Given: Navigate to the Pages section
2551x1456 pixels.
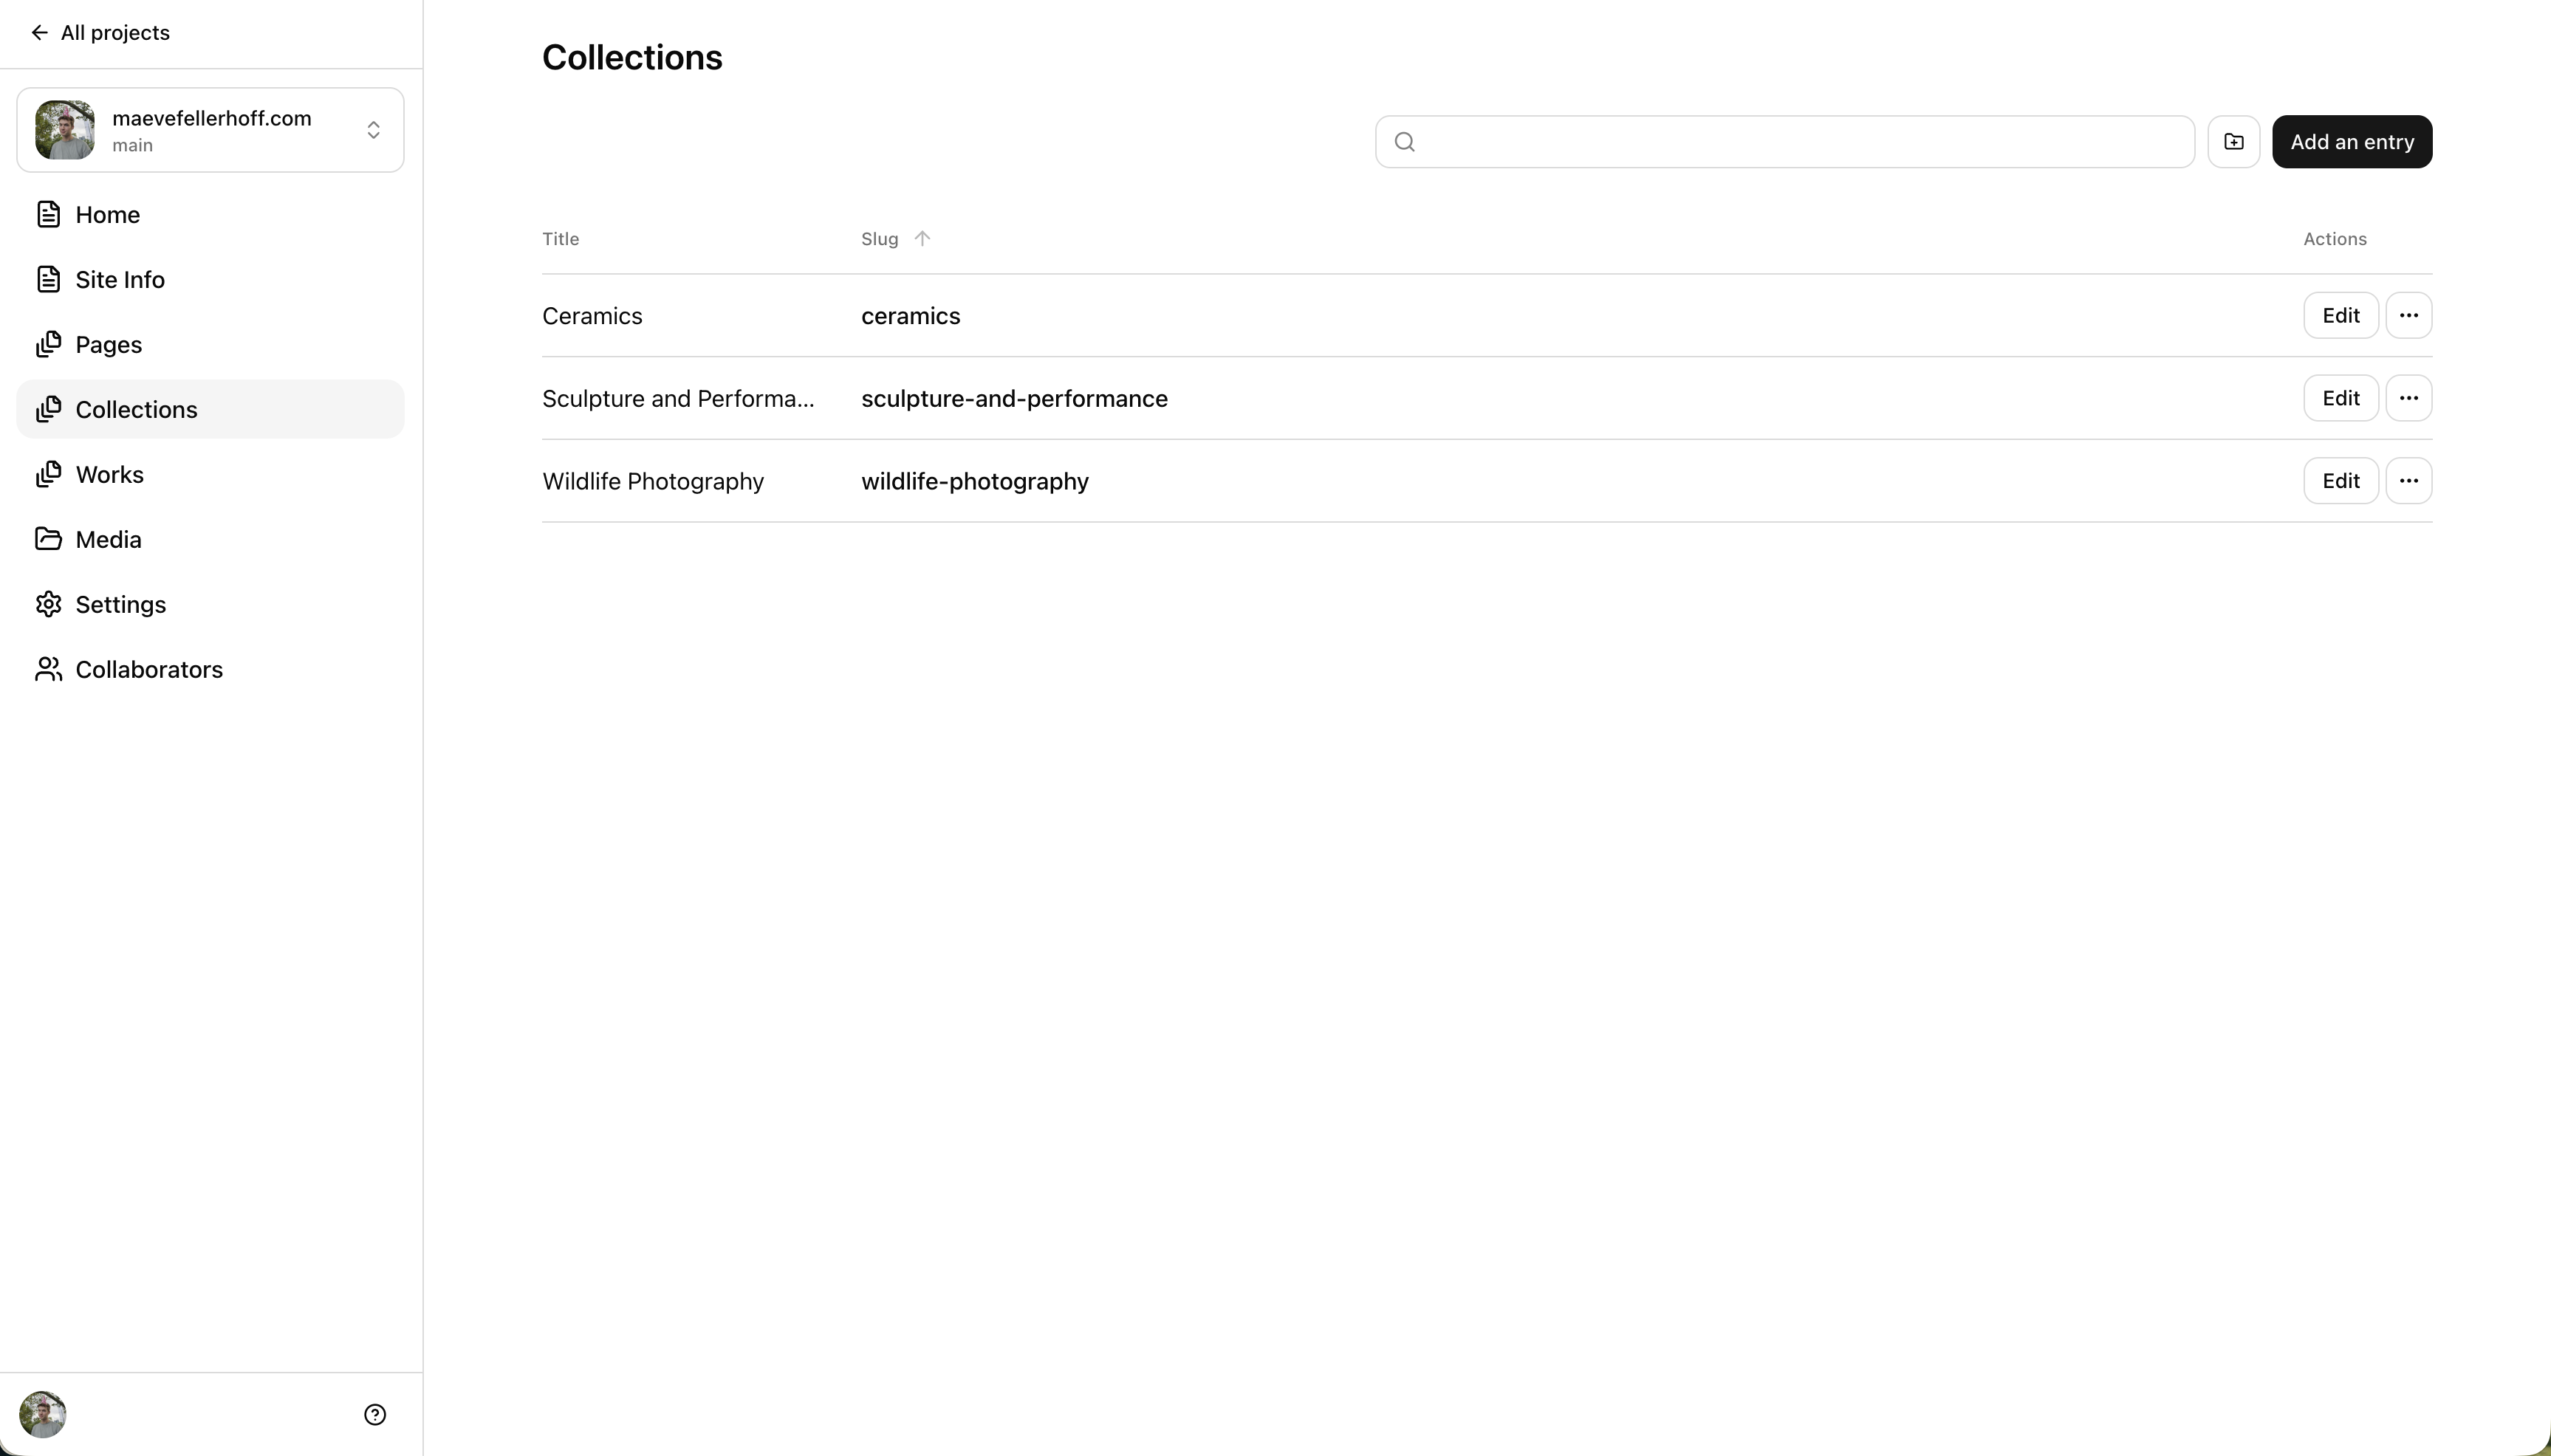Looking at the screenshot, I should [x=108, y=345].
